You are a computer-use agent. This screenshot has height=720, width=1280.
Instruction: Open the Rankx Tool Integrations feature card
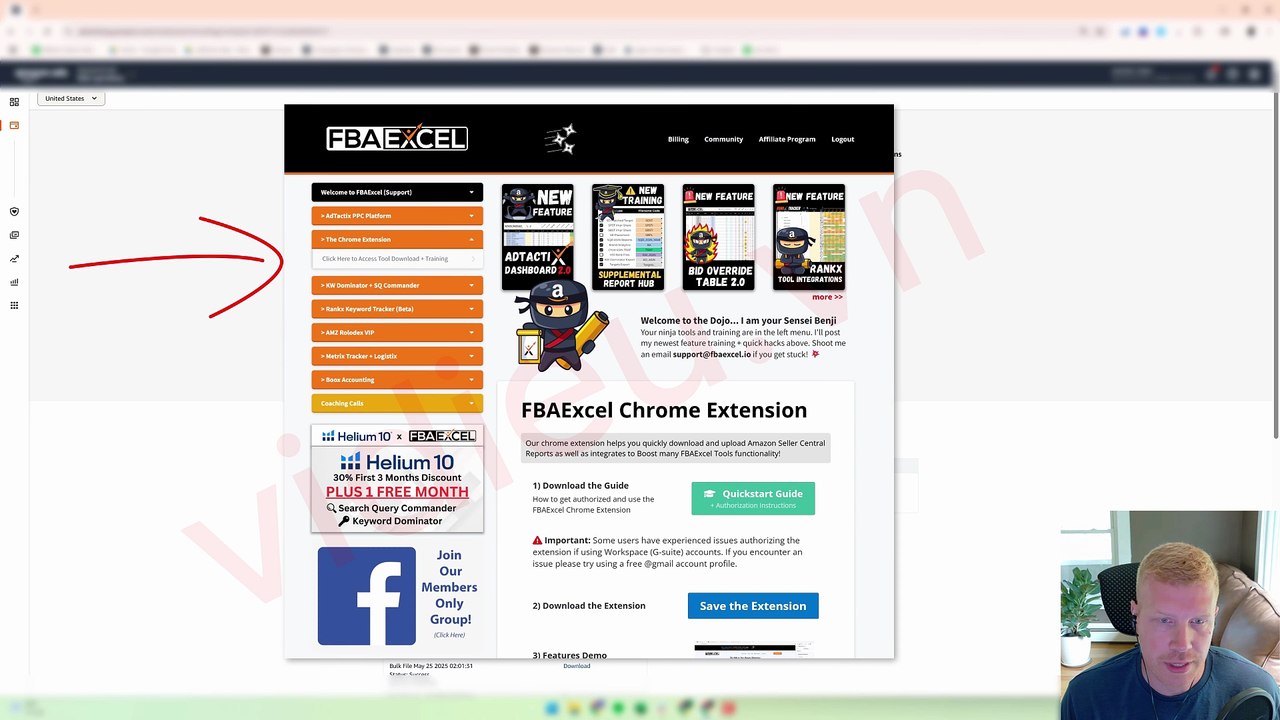coord(809,237)
